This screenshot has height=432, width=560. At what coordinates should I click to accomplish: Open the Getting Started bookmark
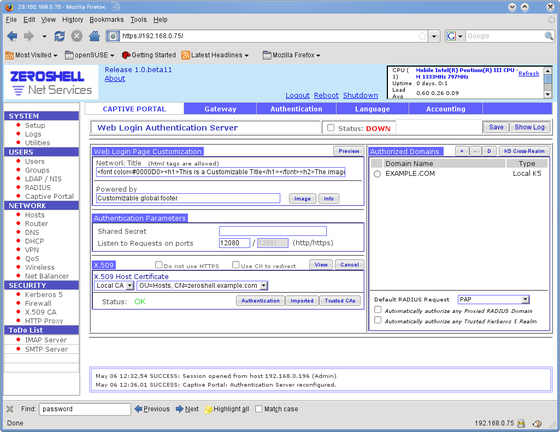(x=149, y=55)
